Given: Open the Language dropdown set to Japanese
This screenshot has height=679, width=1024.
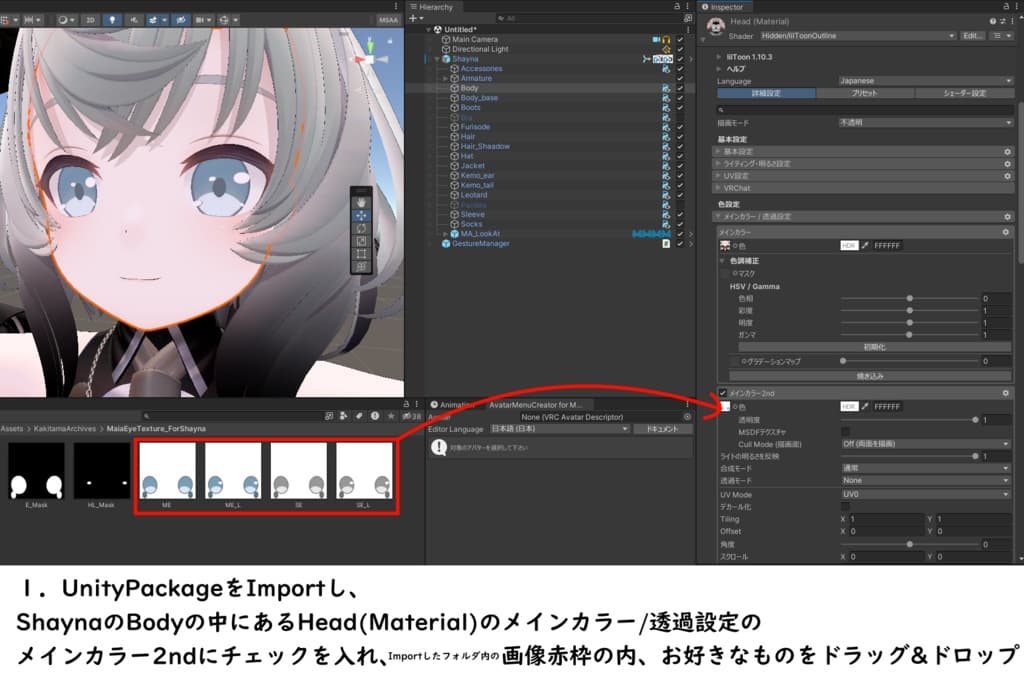Looking at the screenshot, I should coord(925,80).
